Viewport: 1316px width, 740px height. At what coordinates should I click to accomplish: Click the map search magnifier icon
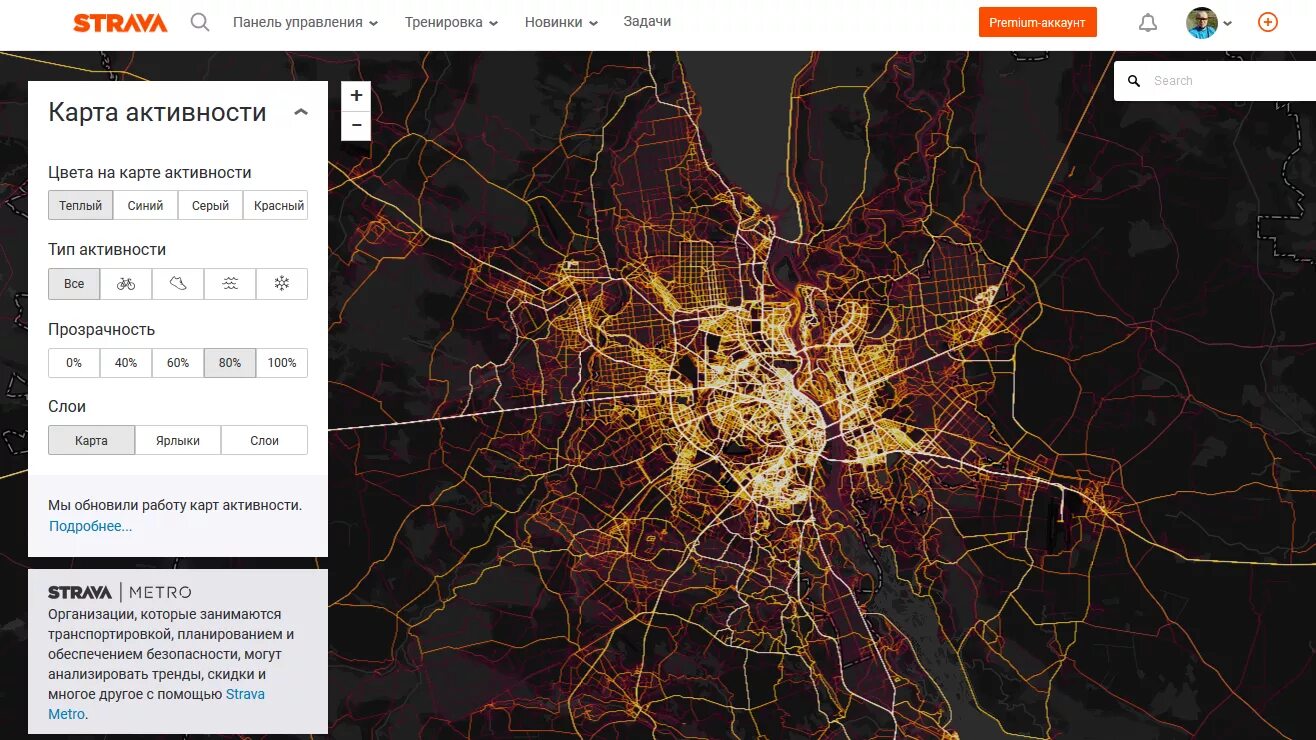pos(1134,81)
